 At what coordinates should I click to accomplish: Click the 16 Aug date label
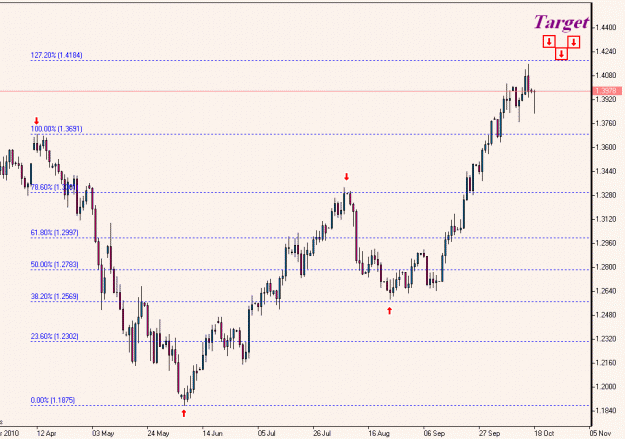pos(379,433)
